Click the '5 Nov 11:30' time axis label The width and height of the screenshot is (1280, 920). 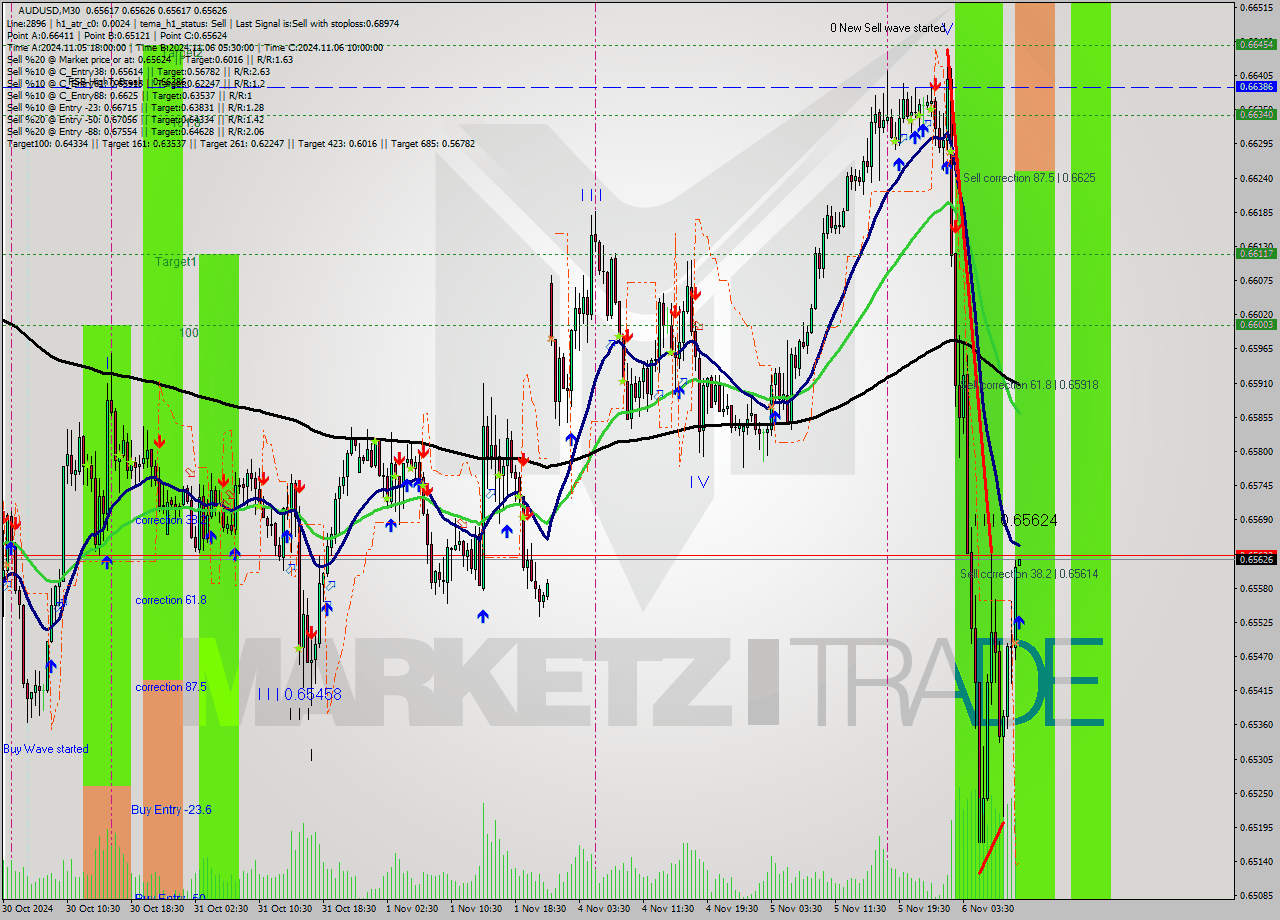(x=860, y=909)
